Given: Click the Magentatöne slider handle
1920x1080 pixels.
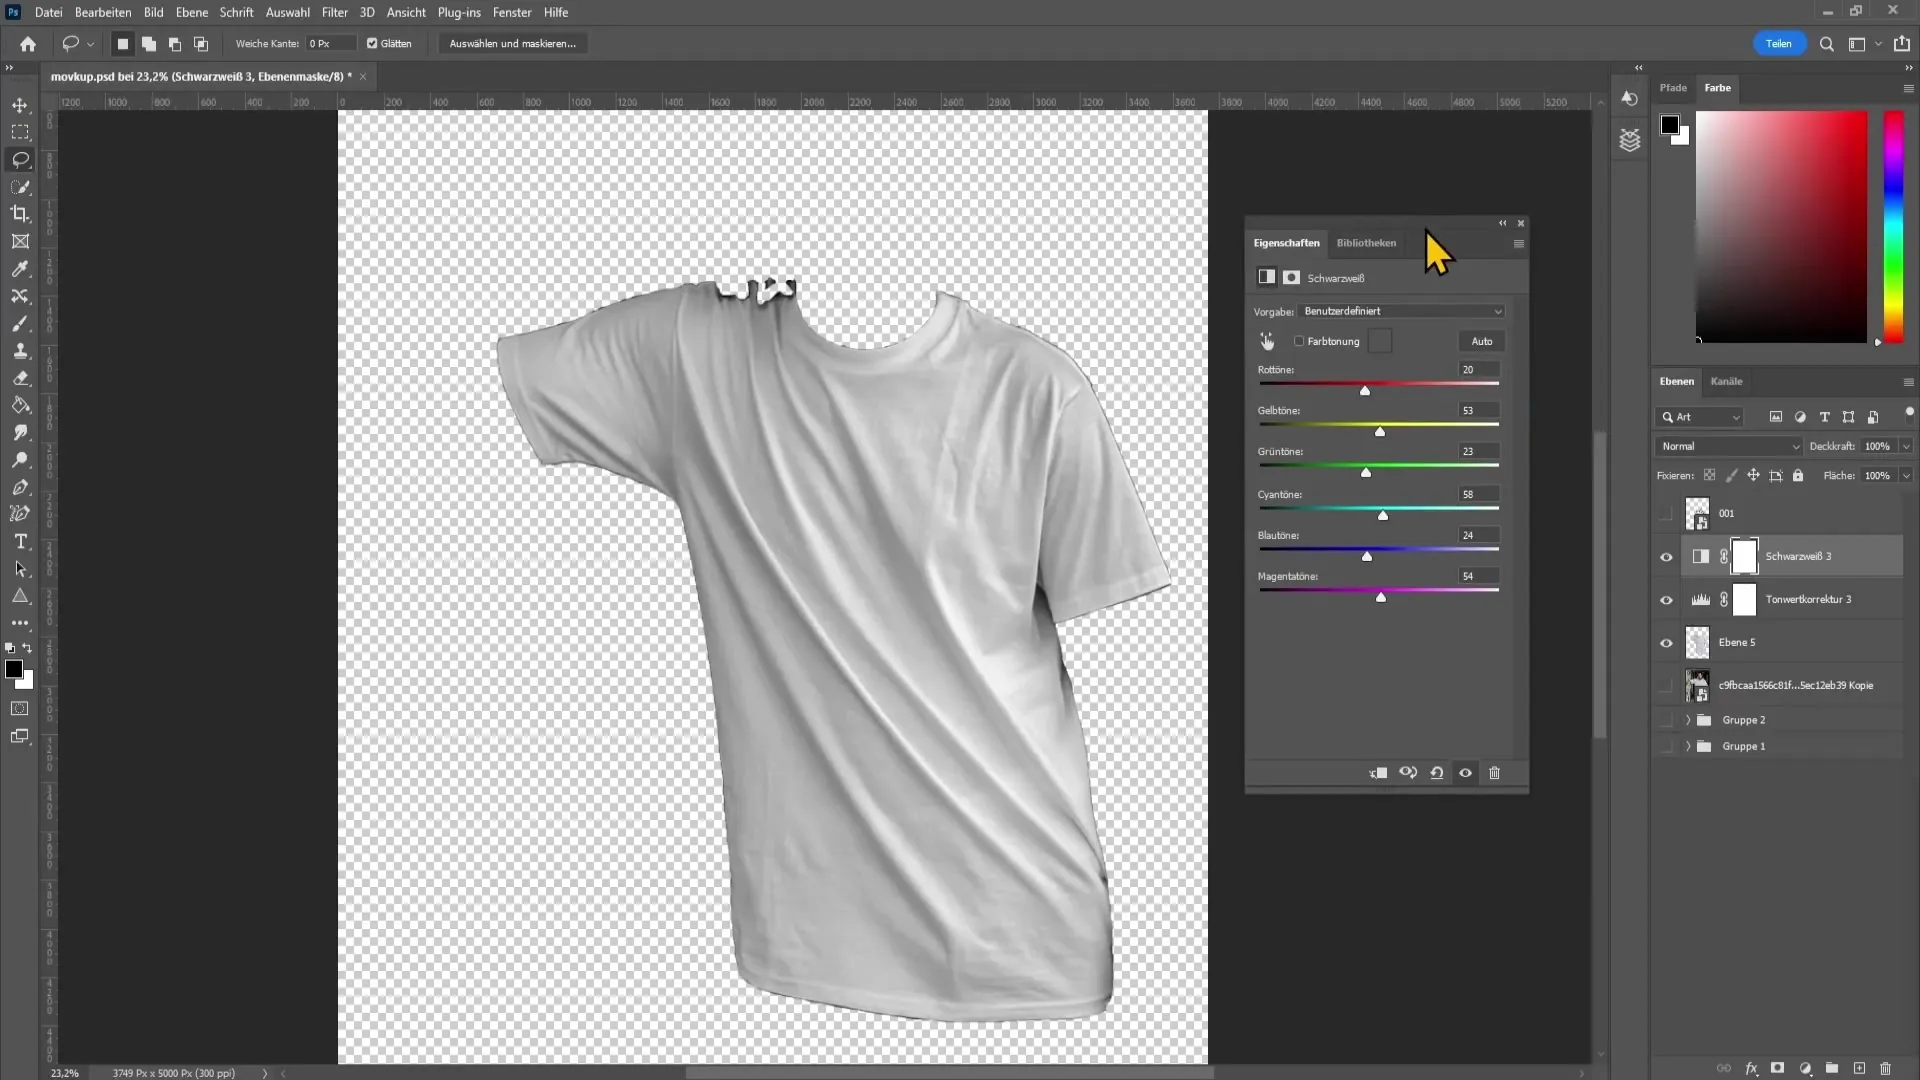Looking at the screenshot, I should [1380, 598].
